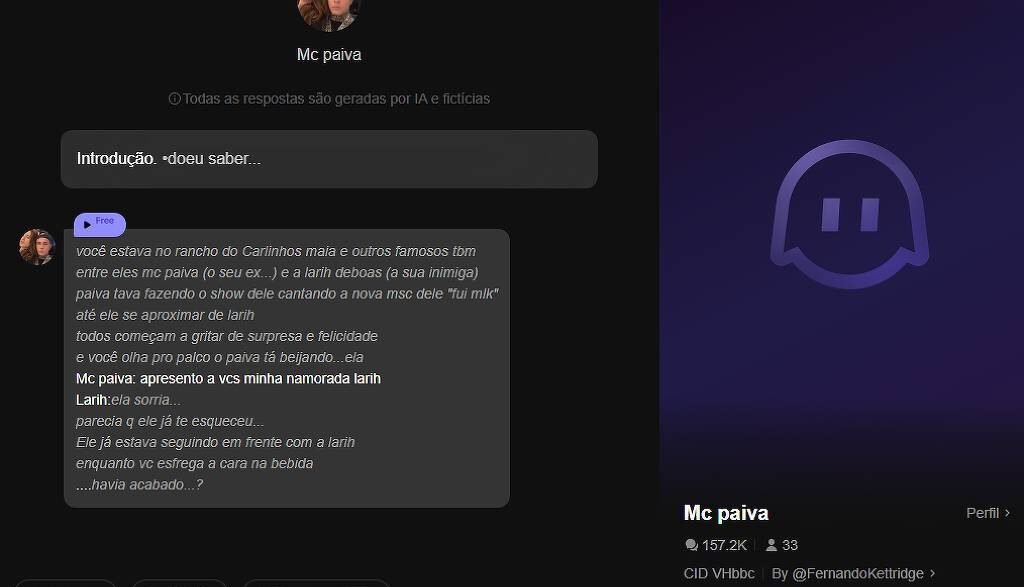The height and width of the screenshot is (587, 1024).
Task: Click the chat bubble icon next to 157.2K
Action: 691,545
